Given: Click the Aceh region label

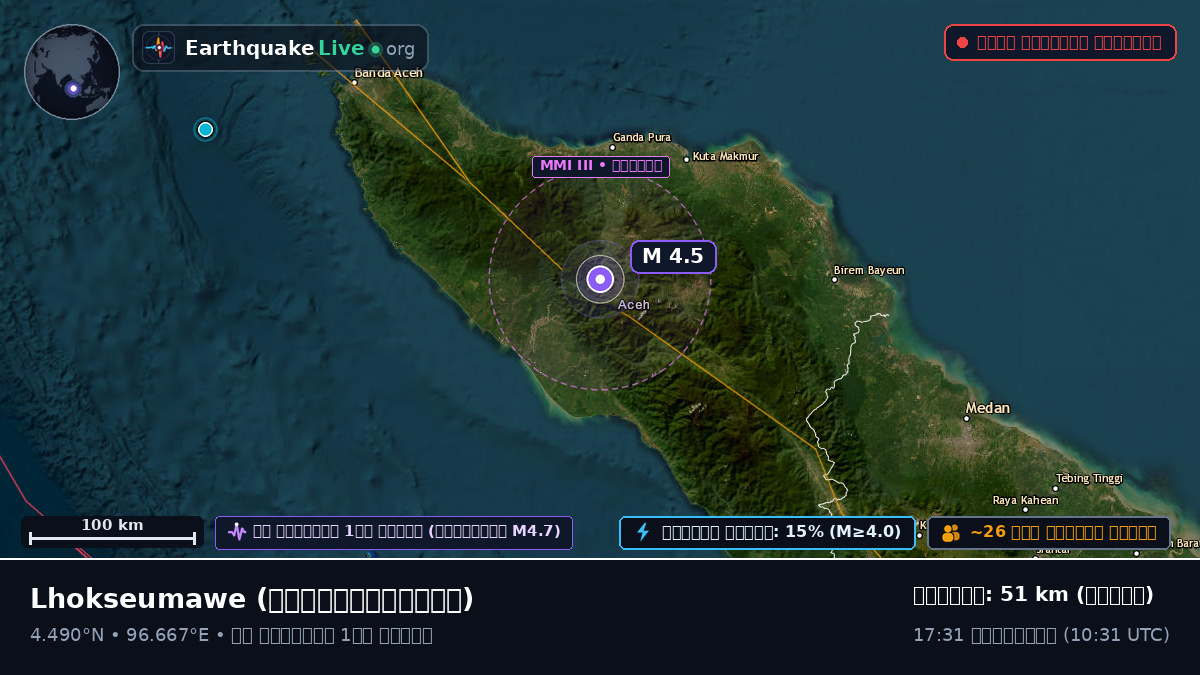Looking at the screenshot, I should click(634, 305).
